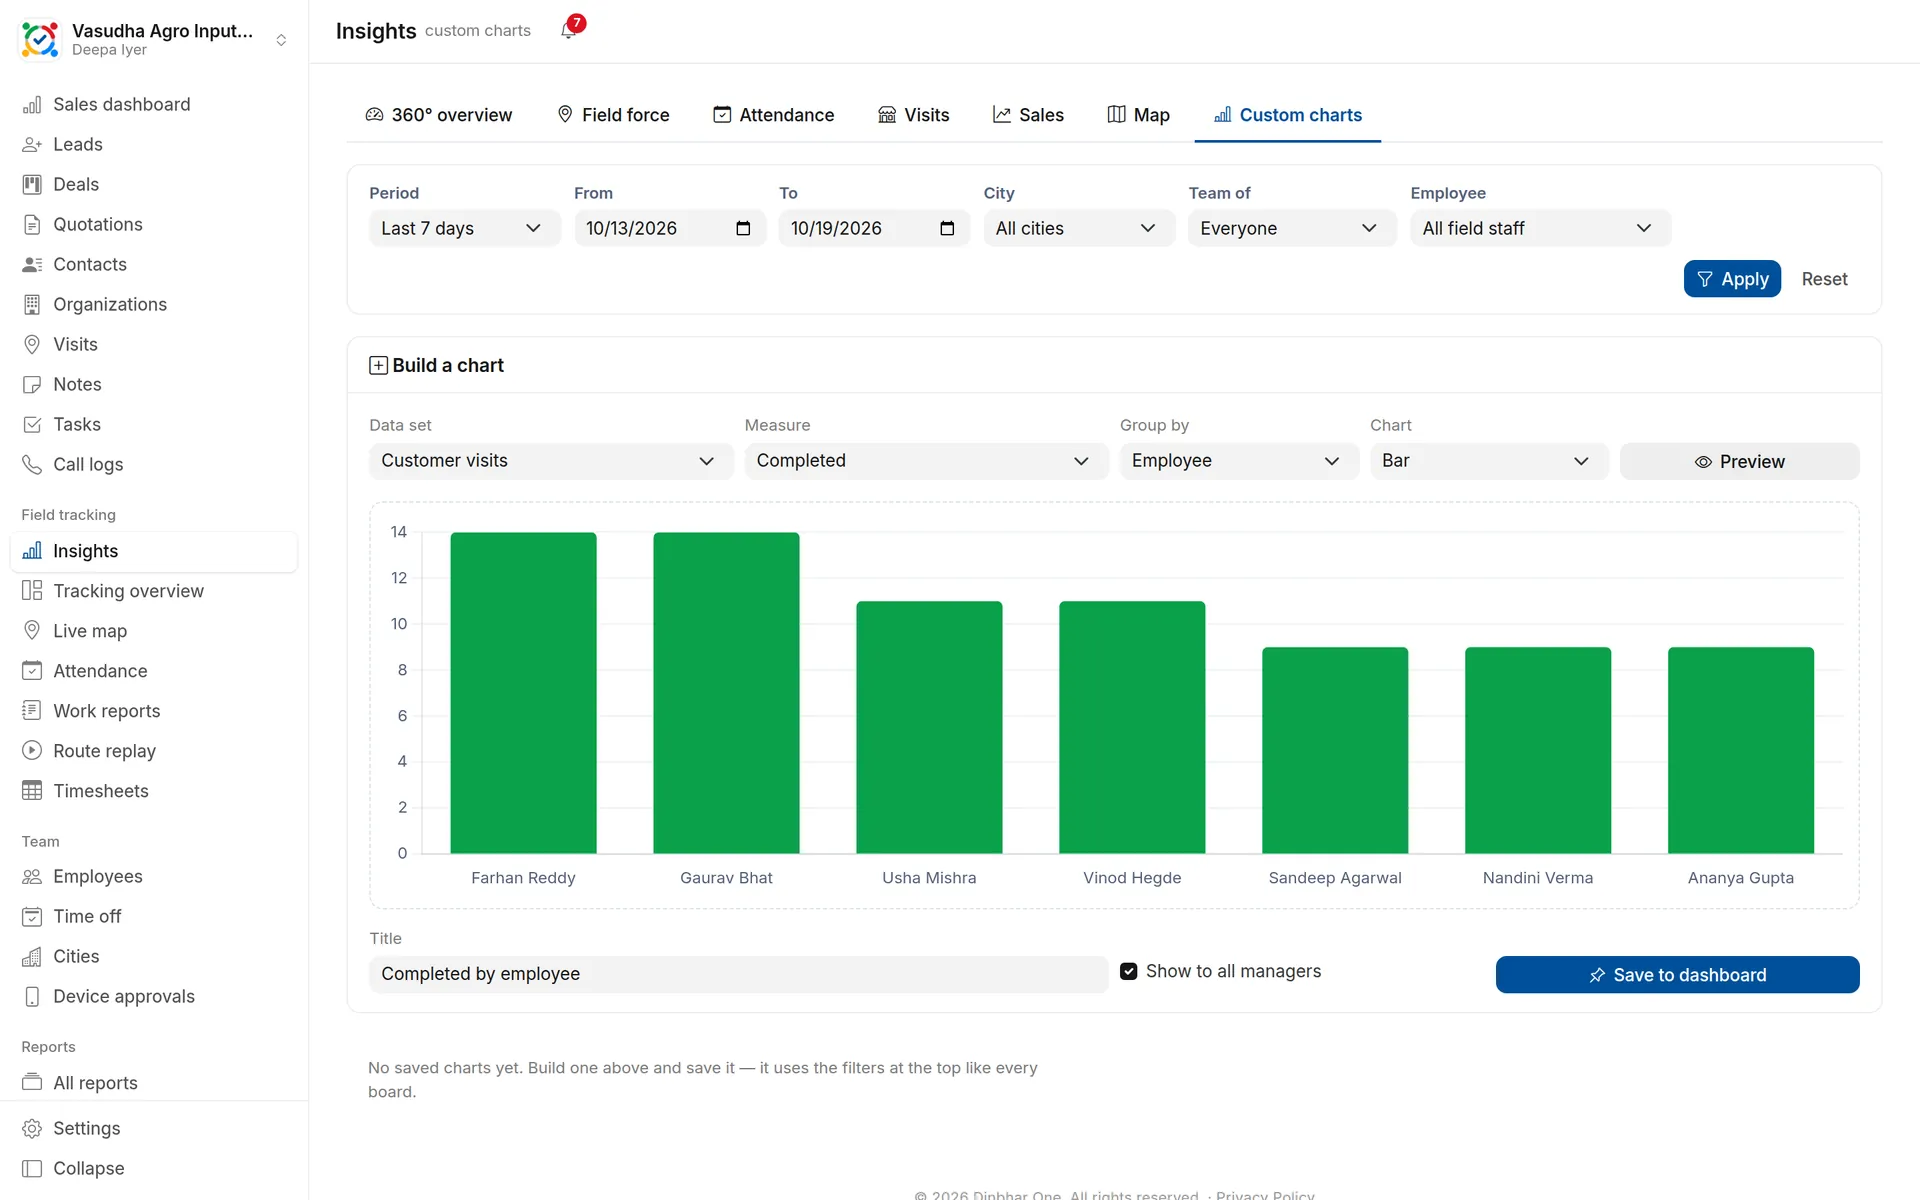Open the notifications bell icon
The width and height of the screenshot is (1920, 1200).
[568, 30]
